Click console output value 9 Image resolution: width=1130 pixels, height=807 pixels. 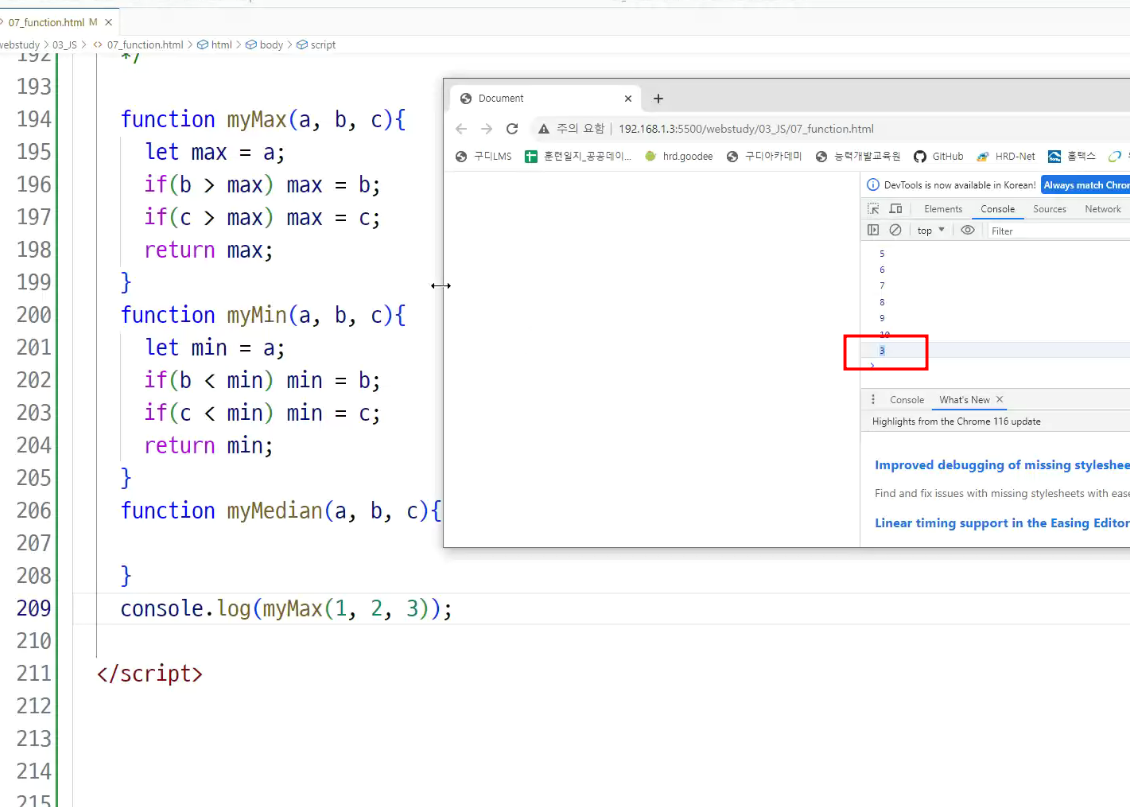[x=881, y=318]
